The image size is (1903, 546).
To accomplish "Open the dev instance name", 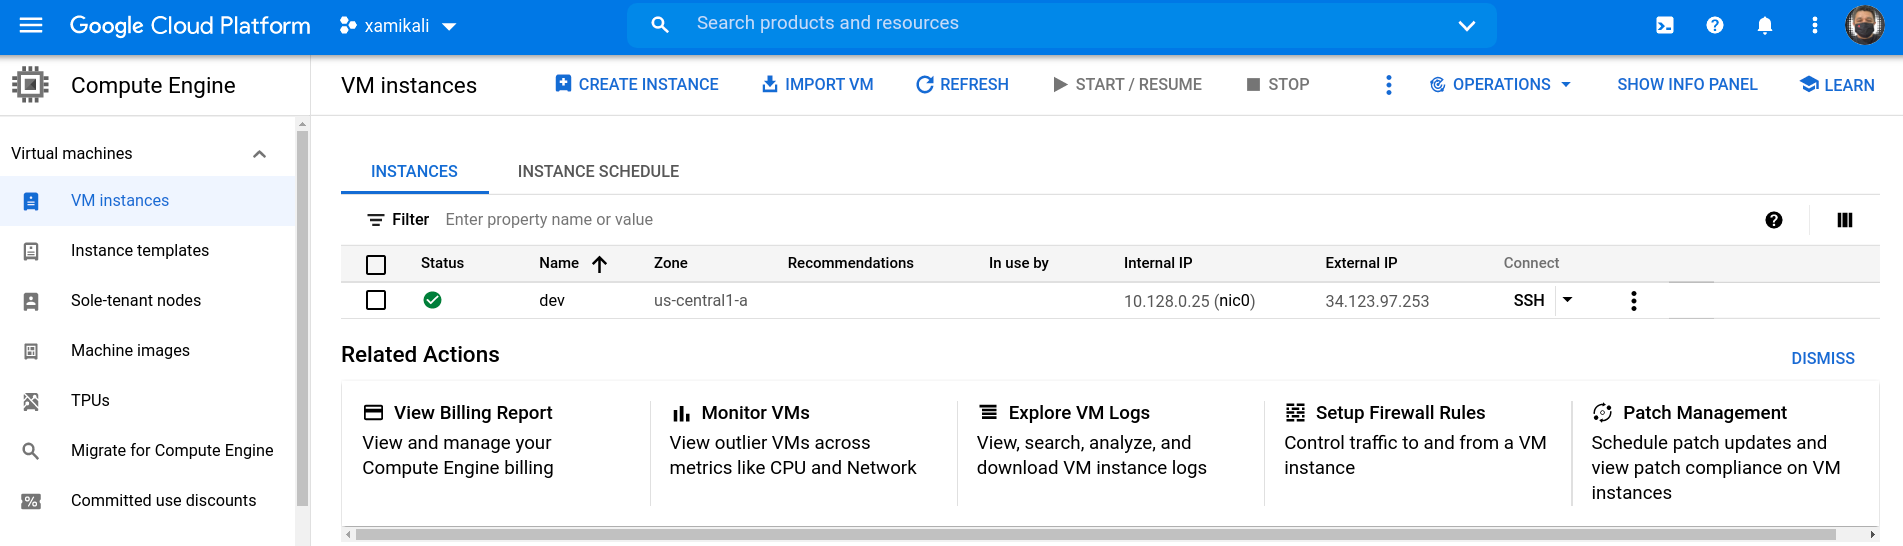I will click(x=552, y=300).
